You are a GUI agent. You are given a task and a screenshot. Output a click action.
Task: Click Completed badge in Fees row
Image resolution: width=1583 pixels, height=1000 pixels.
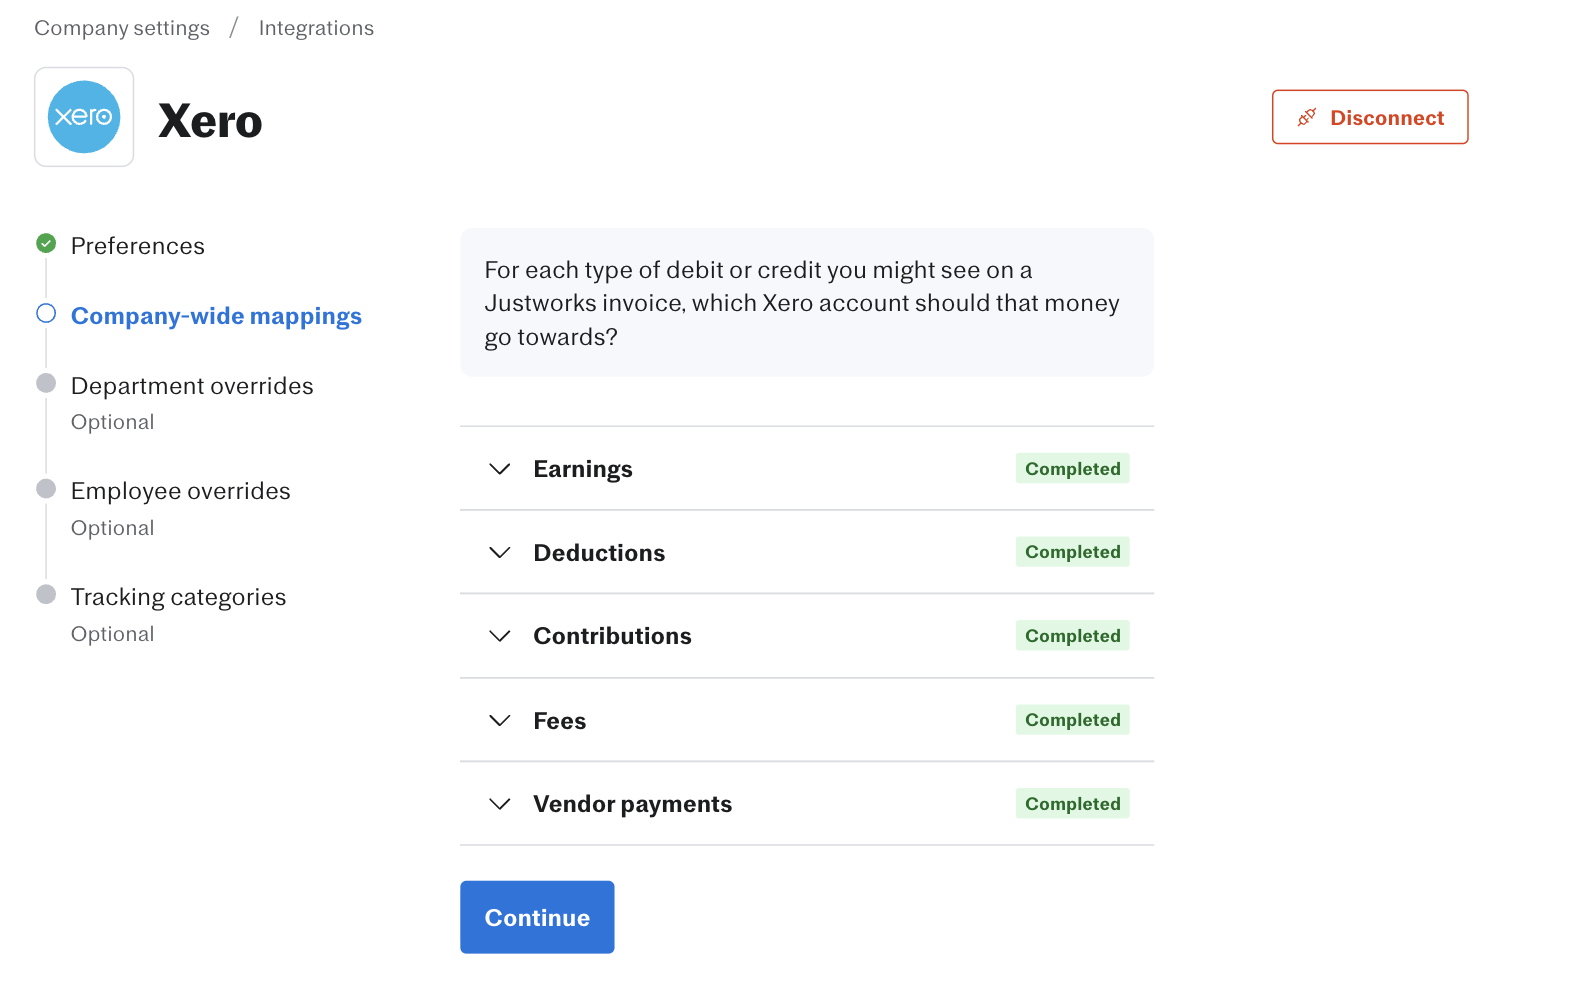1073,720
